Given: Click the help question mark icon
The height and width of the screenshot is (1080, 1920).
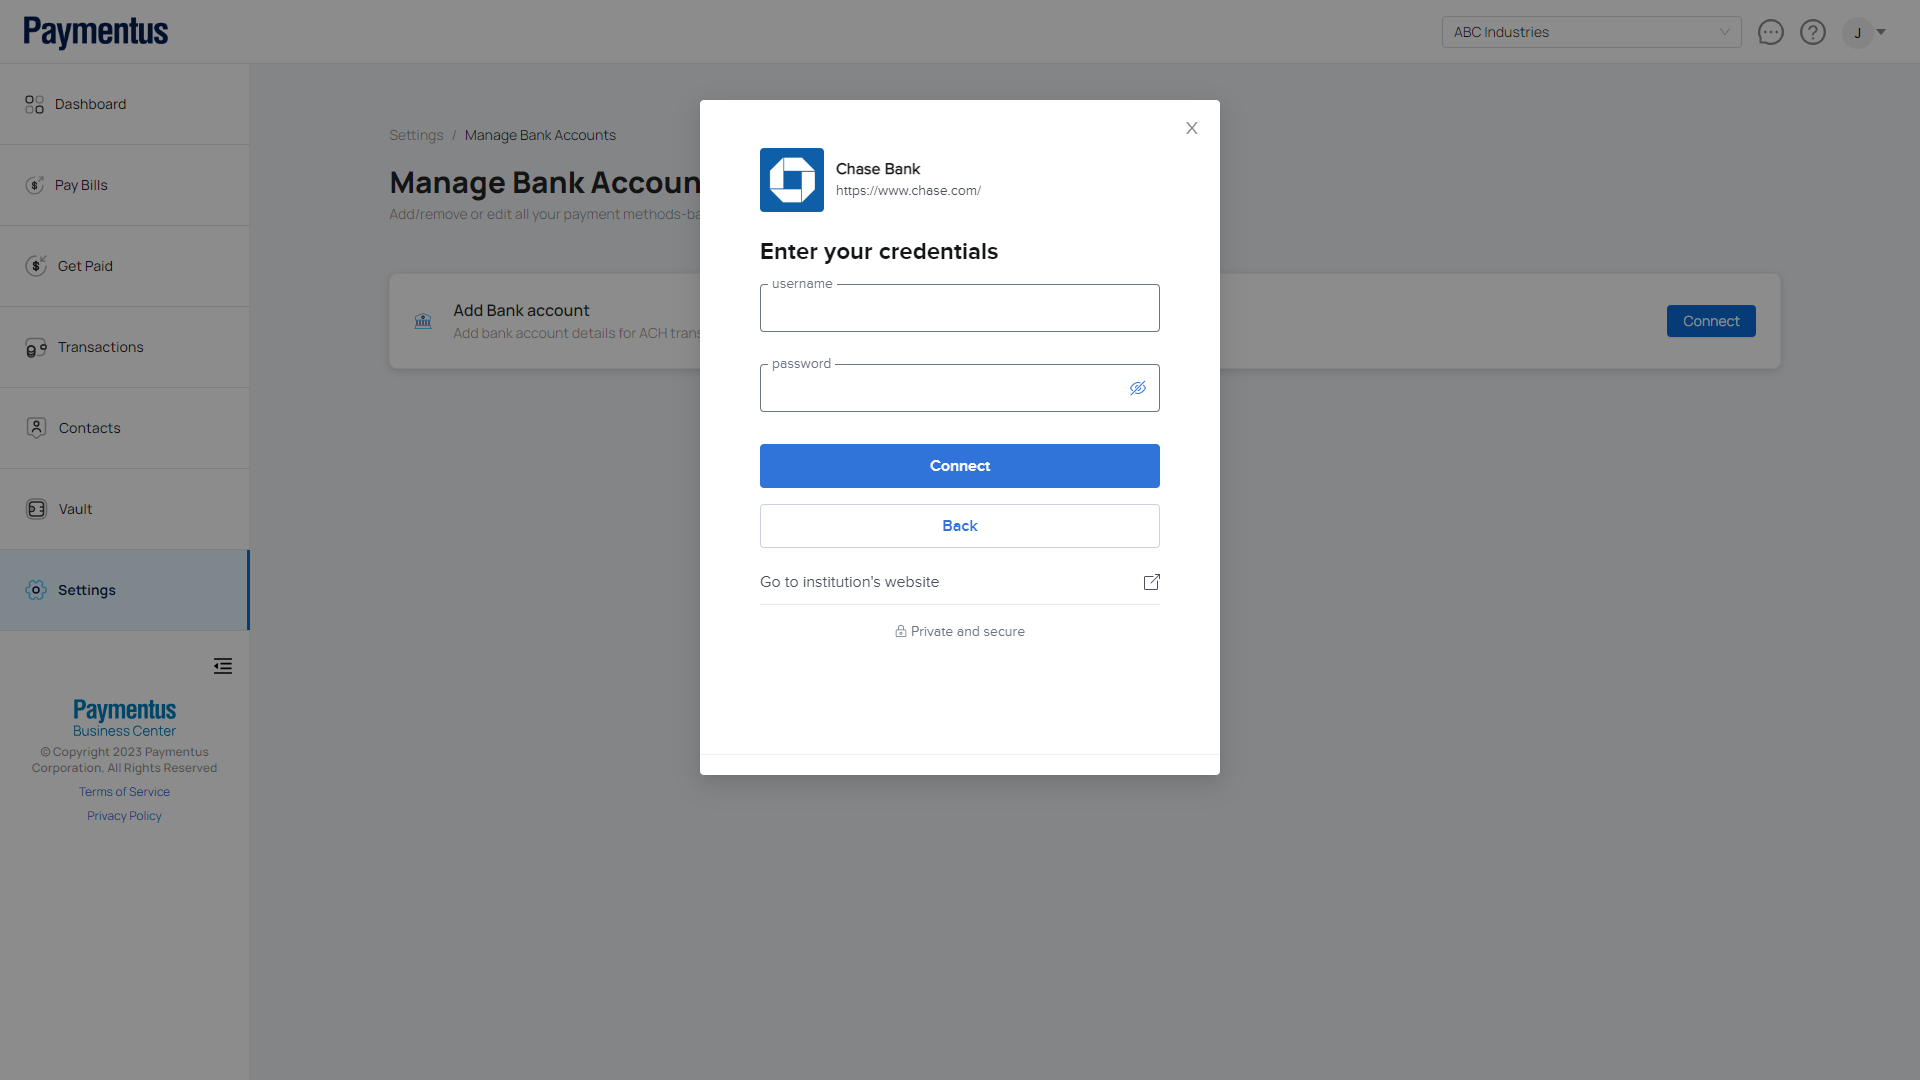Looking at the screenshot, I should pos(1812,32).
